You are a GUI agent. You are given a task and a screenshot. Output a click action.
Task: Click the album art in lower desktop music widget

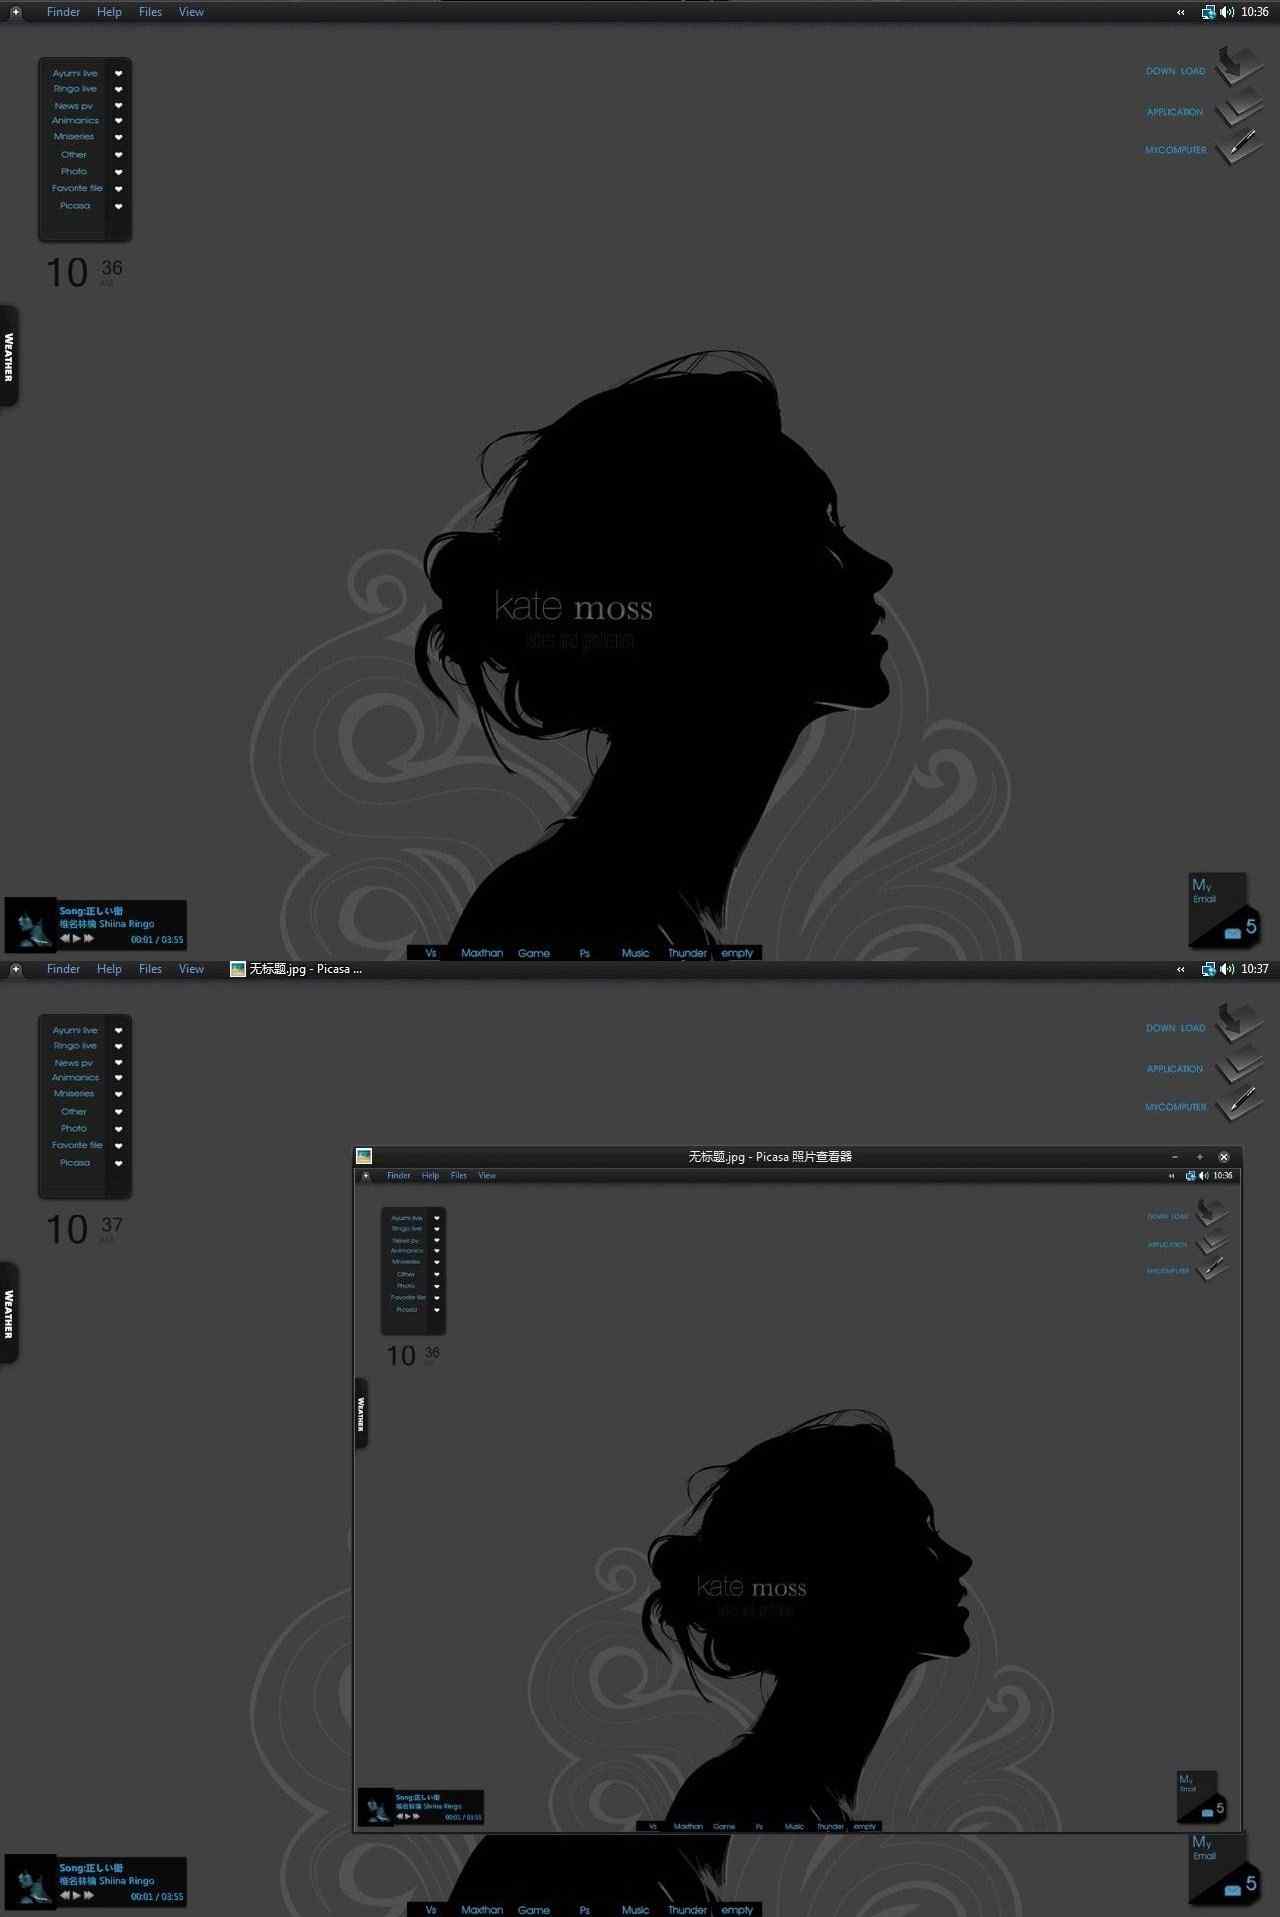(31, 1881)
